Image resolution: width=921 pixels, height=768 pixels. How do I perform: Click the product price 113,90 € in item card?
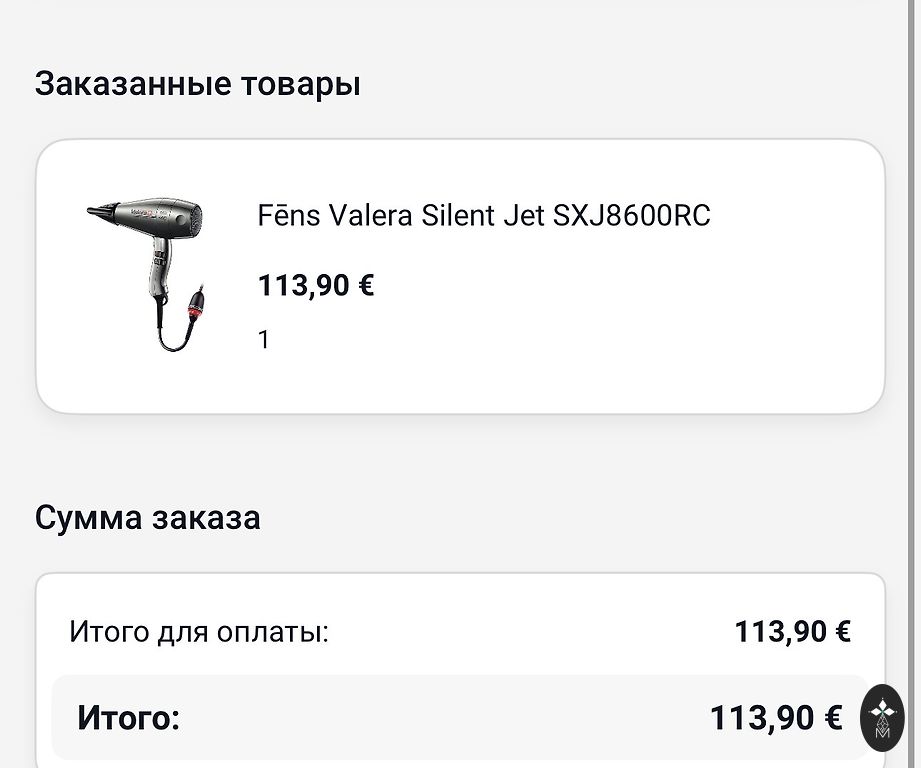click(316, 286)
